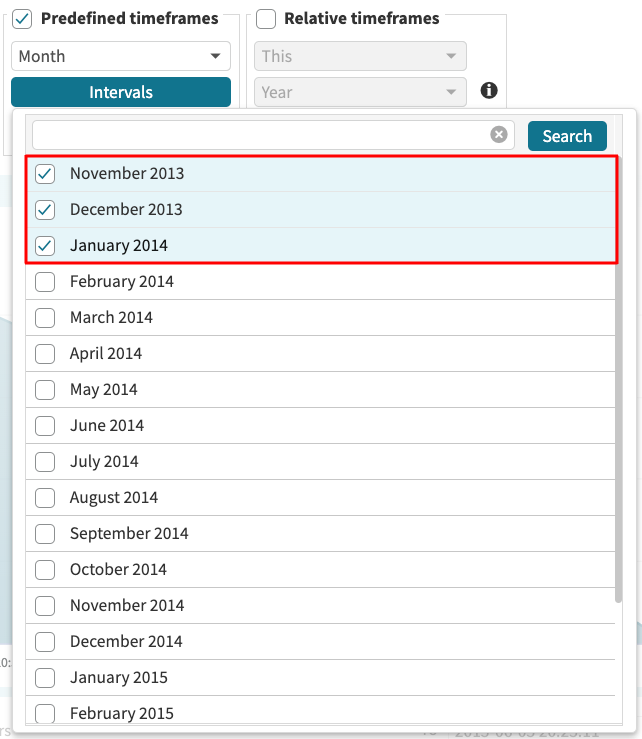Enable the Relative timeframes checkbox

(267, 19)
